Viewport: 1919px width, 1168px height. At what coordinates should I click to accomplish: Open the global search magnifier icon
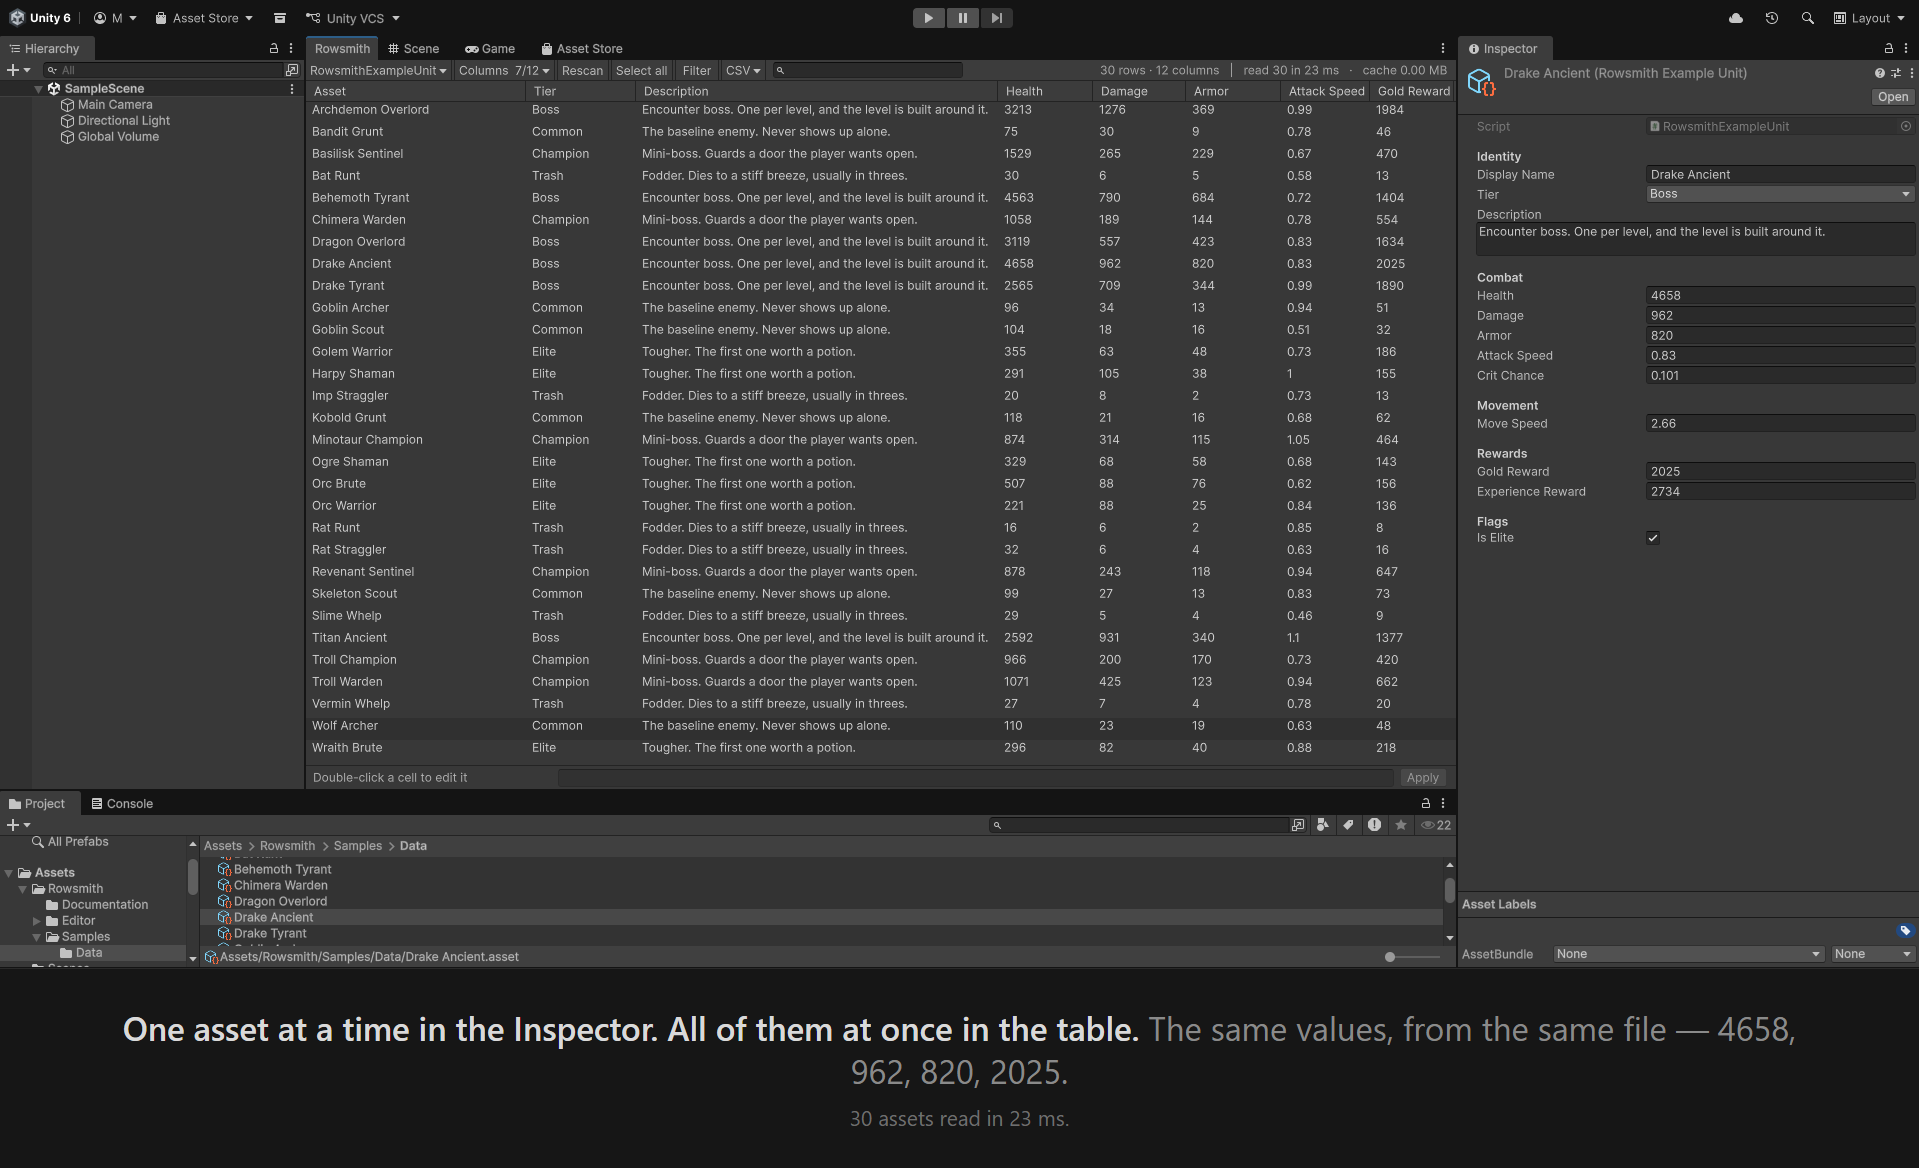coord(1807,18)
